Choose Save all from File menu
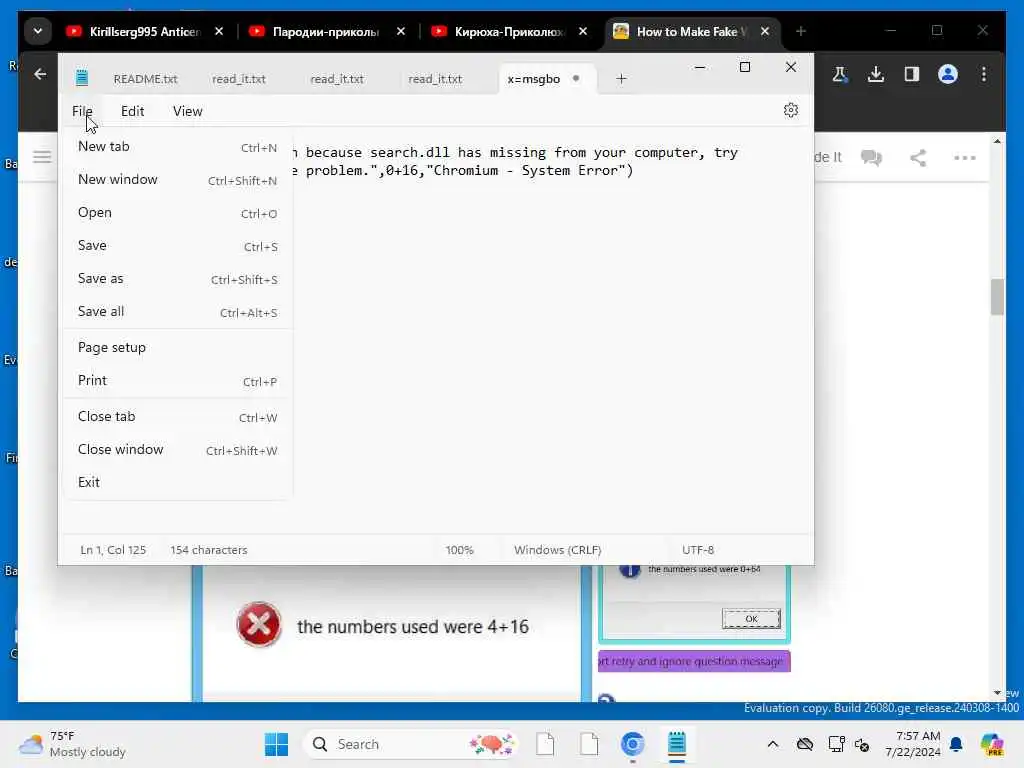The height and width of the screenshot is (768, 1024). tap(177, 312)
